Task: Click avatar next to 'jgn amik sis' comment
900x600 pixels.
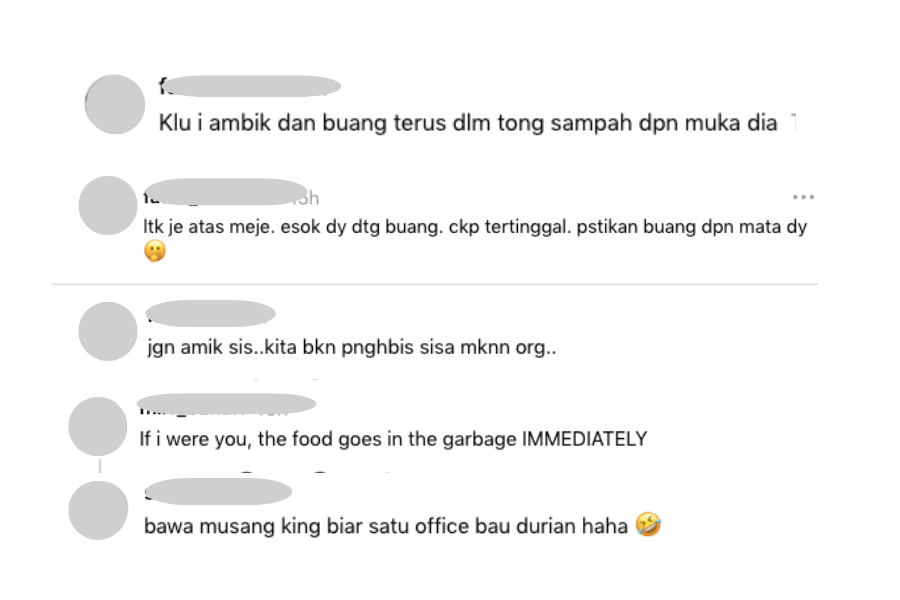Action: click(x=107, y=331)
